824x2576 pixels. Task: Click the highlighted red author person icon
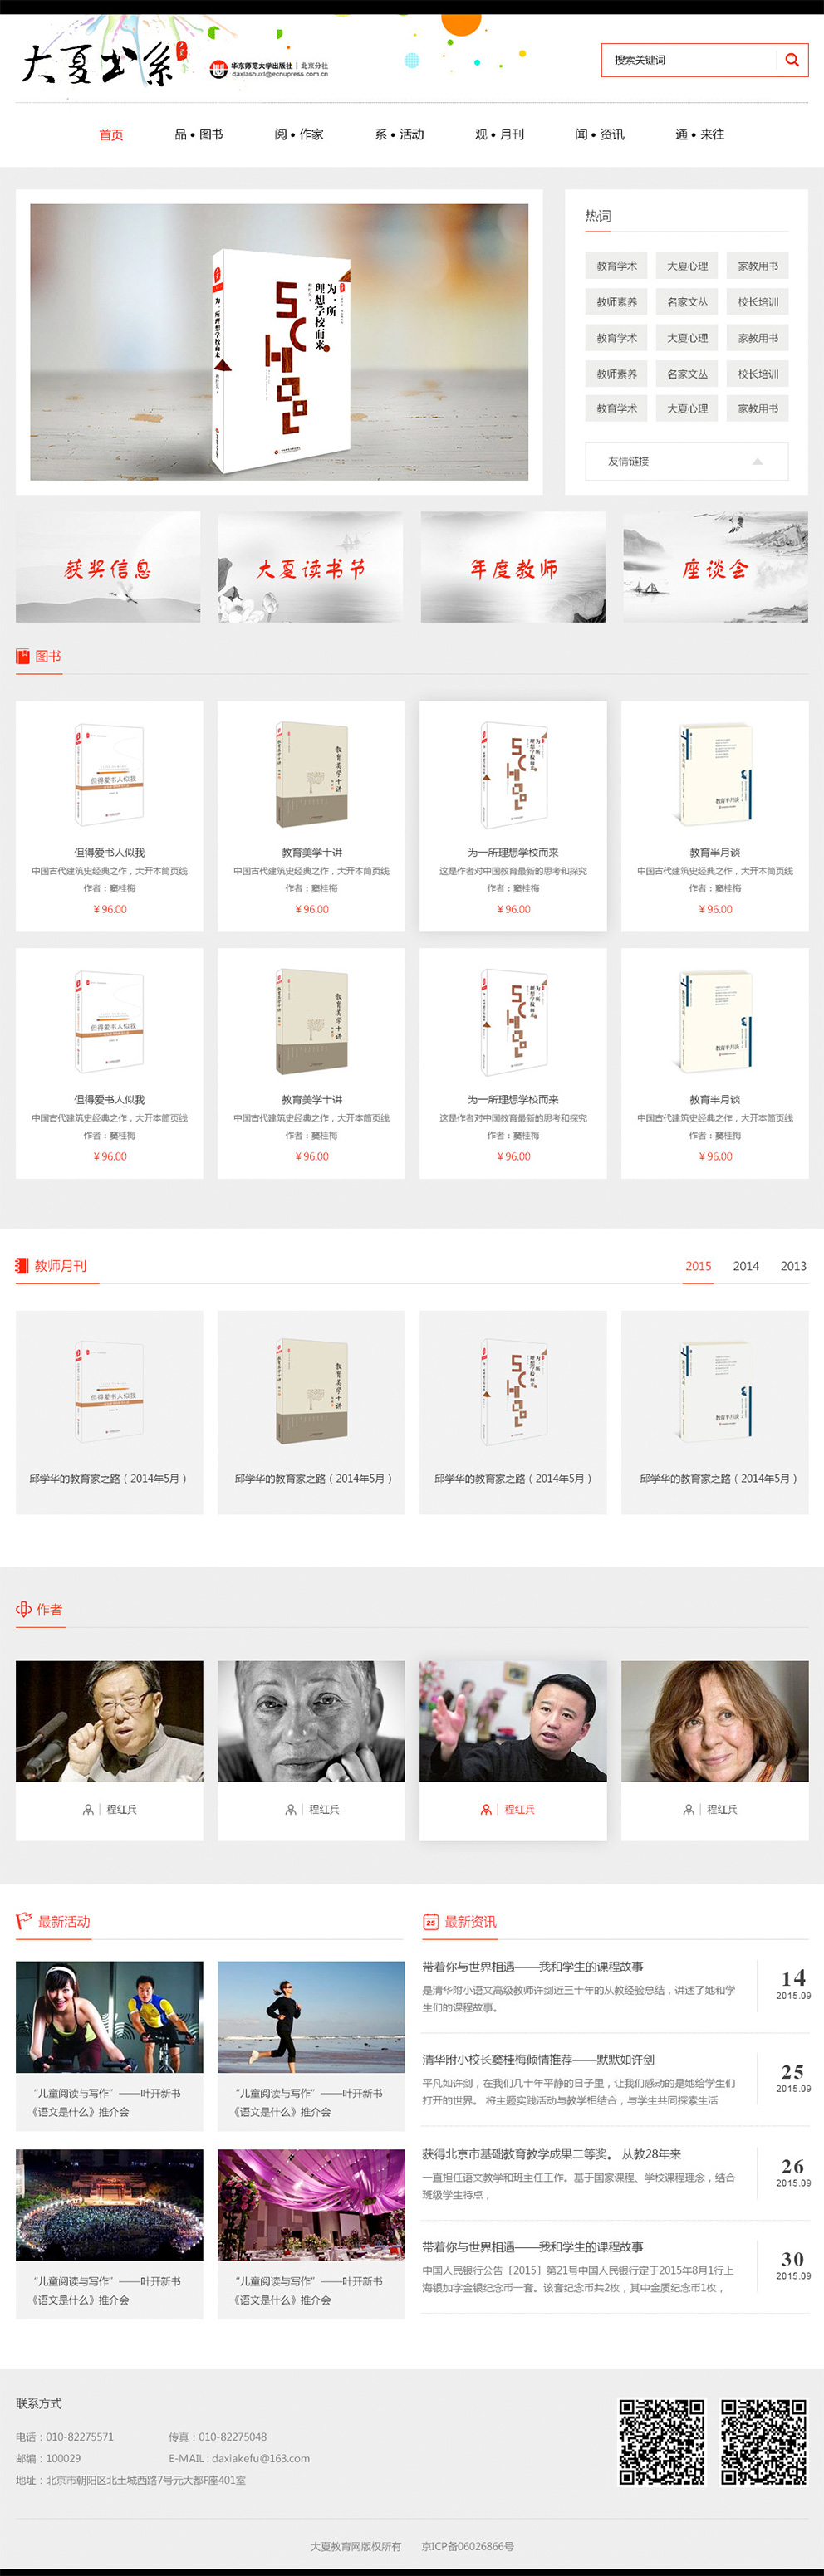click(486, 1809)
